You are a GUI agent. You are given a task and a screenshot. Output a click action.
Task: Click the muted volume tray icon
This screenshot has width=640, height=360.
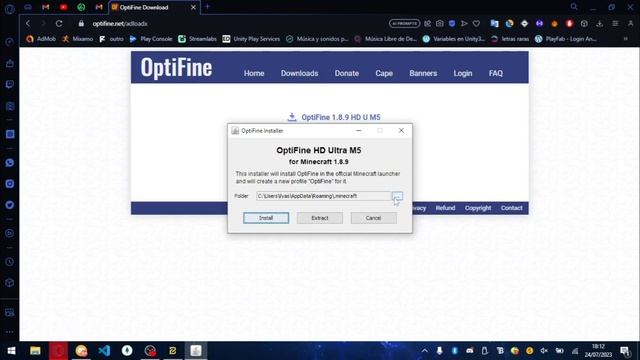tap(544, 351)
